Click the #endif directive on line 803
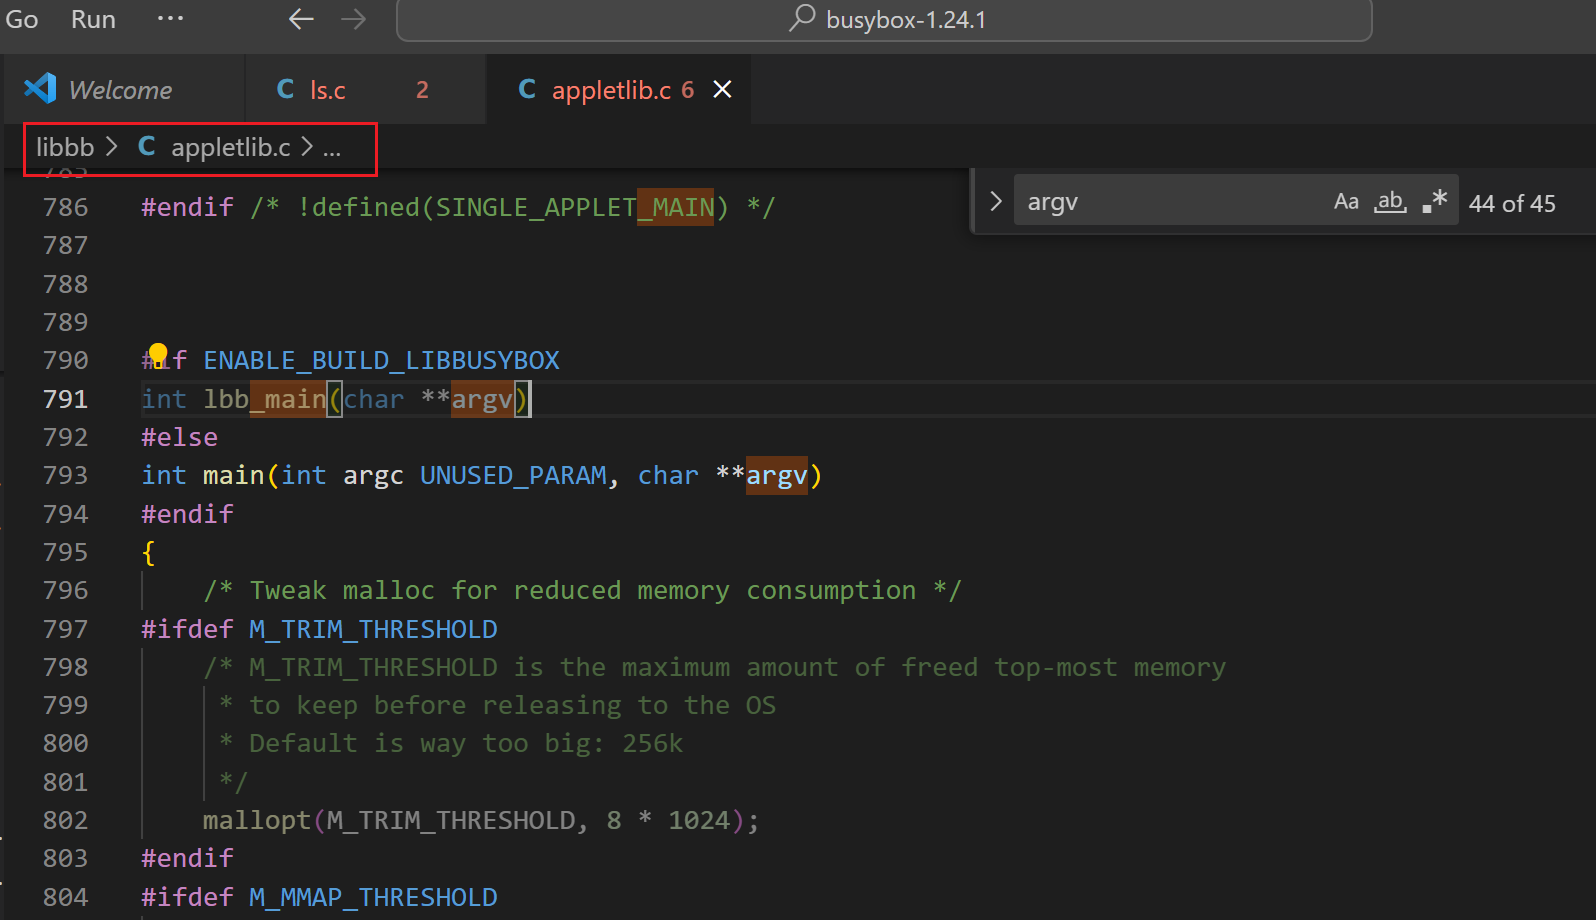This screenshot has height=920, width=1596. [x=187, y=858]
